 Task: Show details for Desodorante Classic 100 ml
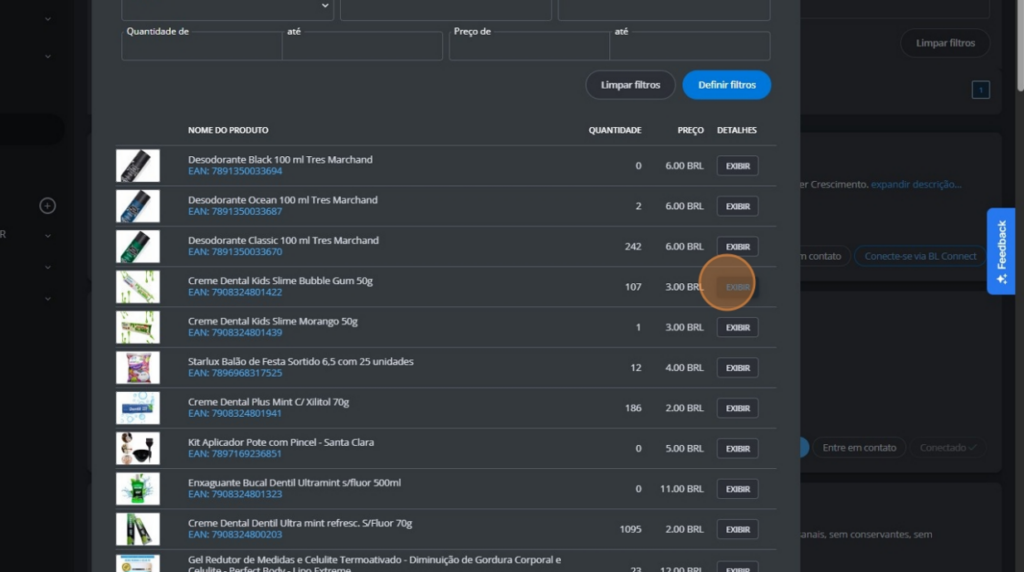[737, 247]
